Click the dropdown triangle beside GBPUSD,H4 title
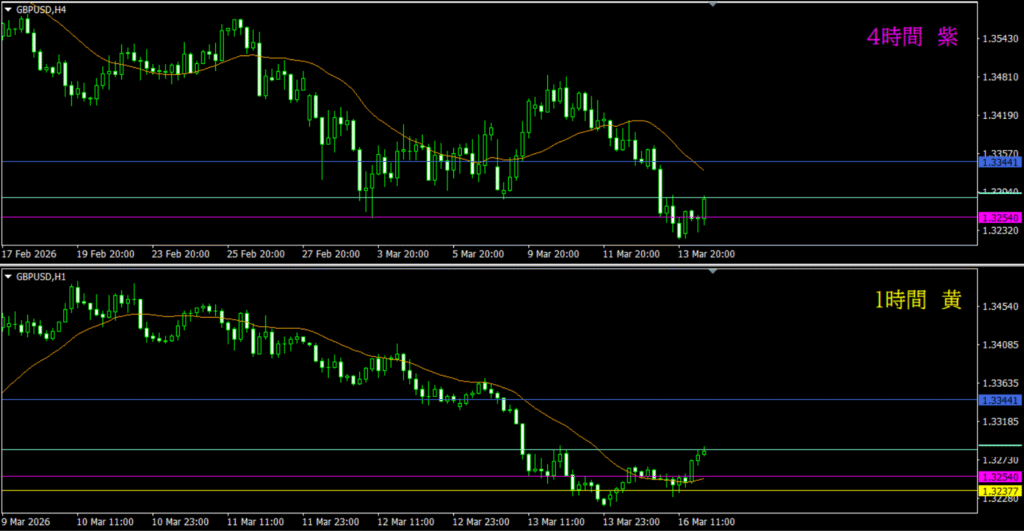Image resolution: width=1024 pixels, height=531 pixels. point(8,8)
